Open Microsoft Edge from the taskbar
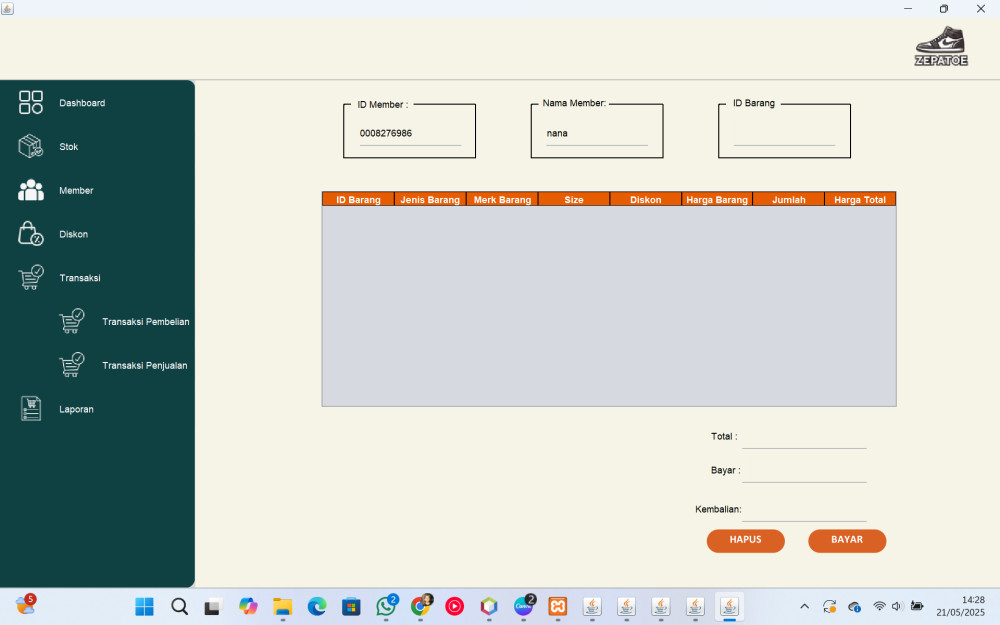 point(317,606)
